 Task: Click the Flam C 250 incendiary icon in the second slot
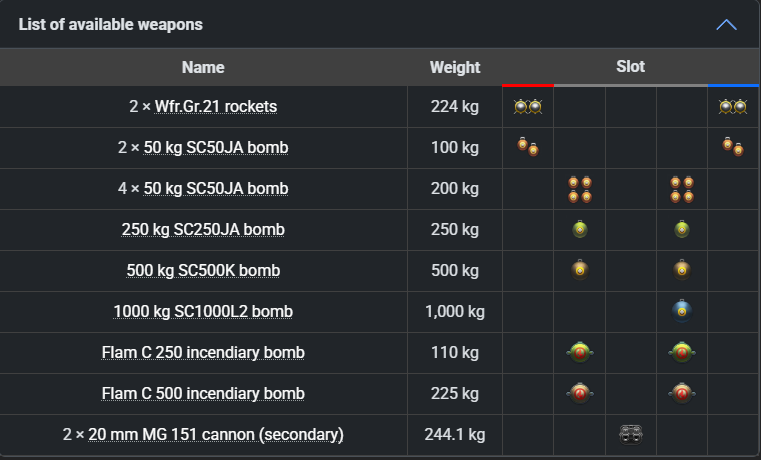579,353
